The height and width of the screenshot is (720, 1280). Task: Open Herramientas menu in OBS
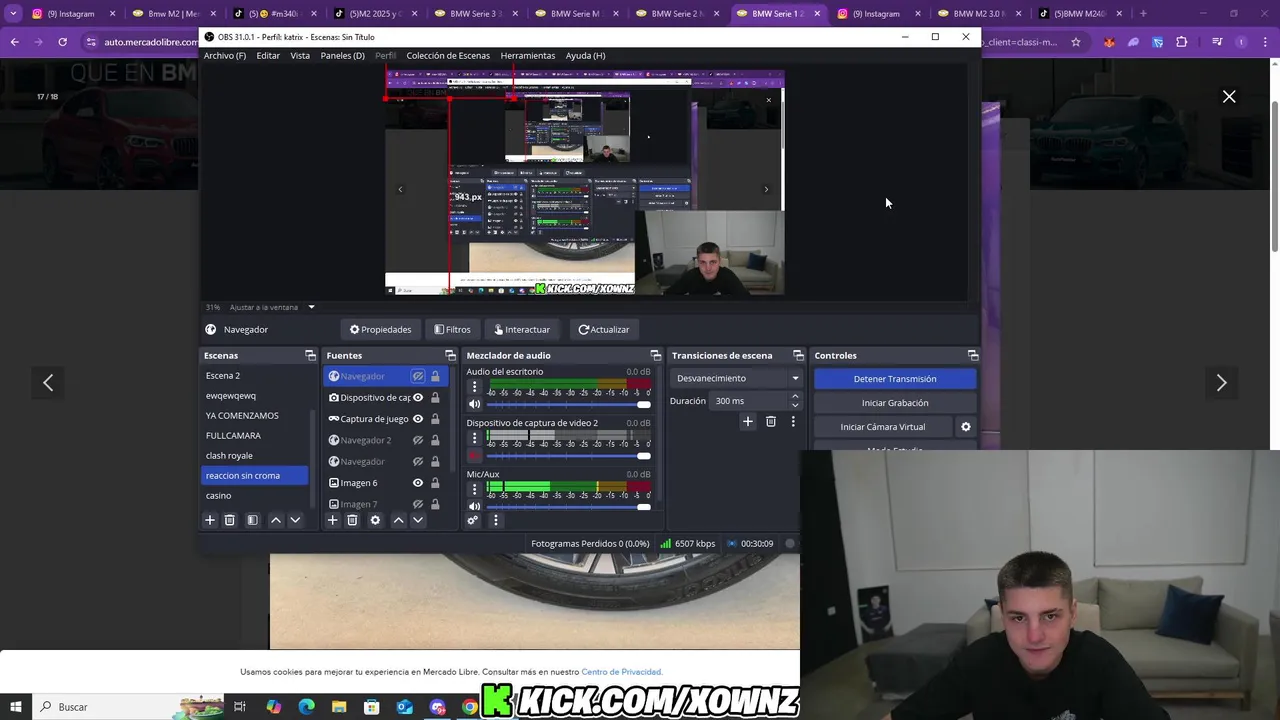click(528, 55)
